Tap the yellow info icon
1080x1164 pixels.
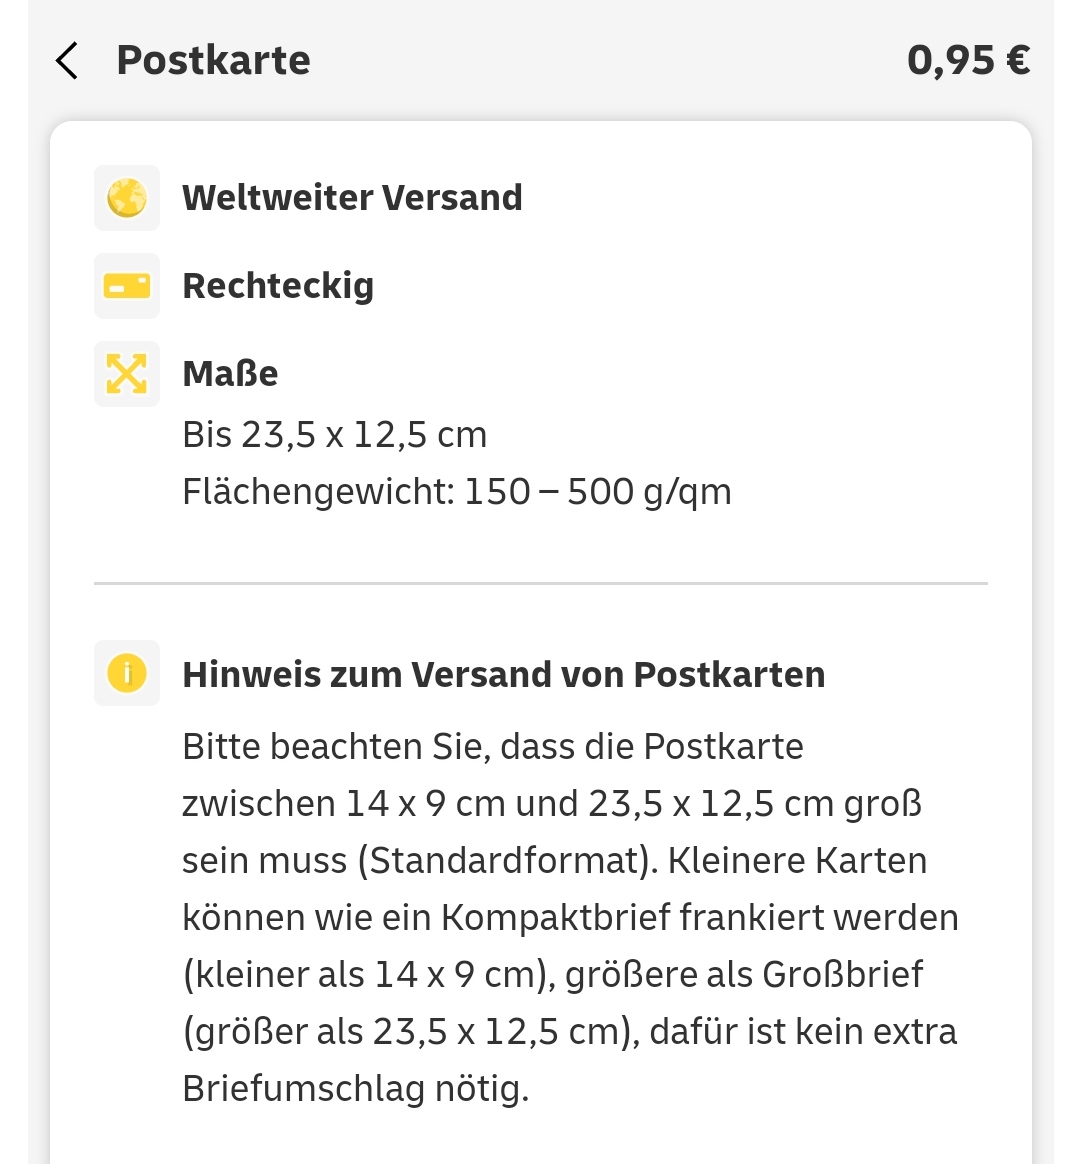click(127, 673)
